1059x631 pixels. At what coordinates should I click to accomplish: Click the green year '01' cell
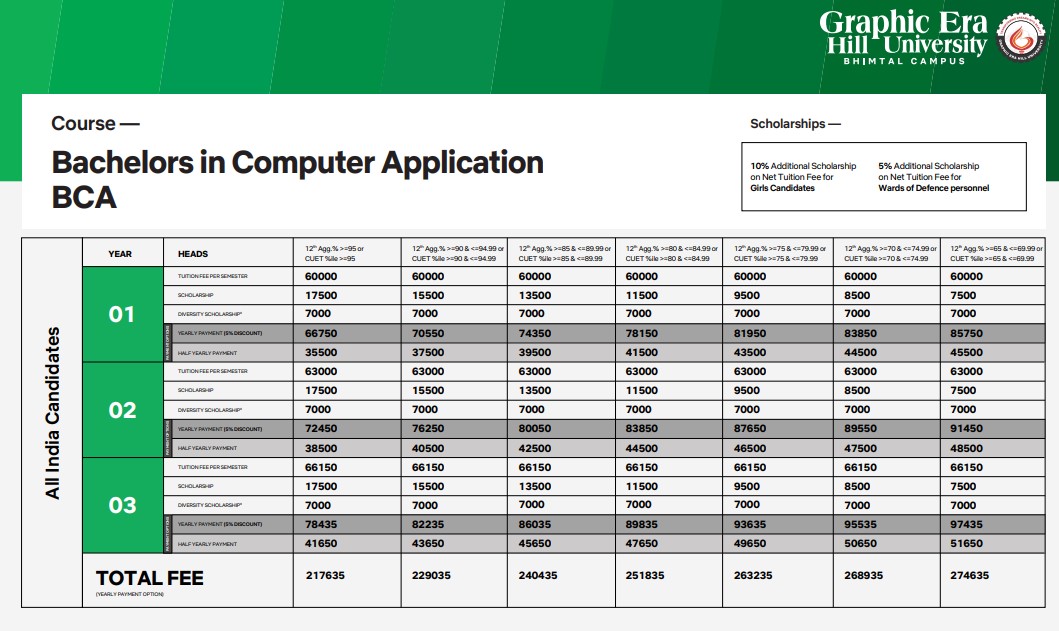122,314
